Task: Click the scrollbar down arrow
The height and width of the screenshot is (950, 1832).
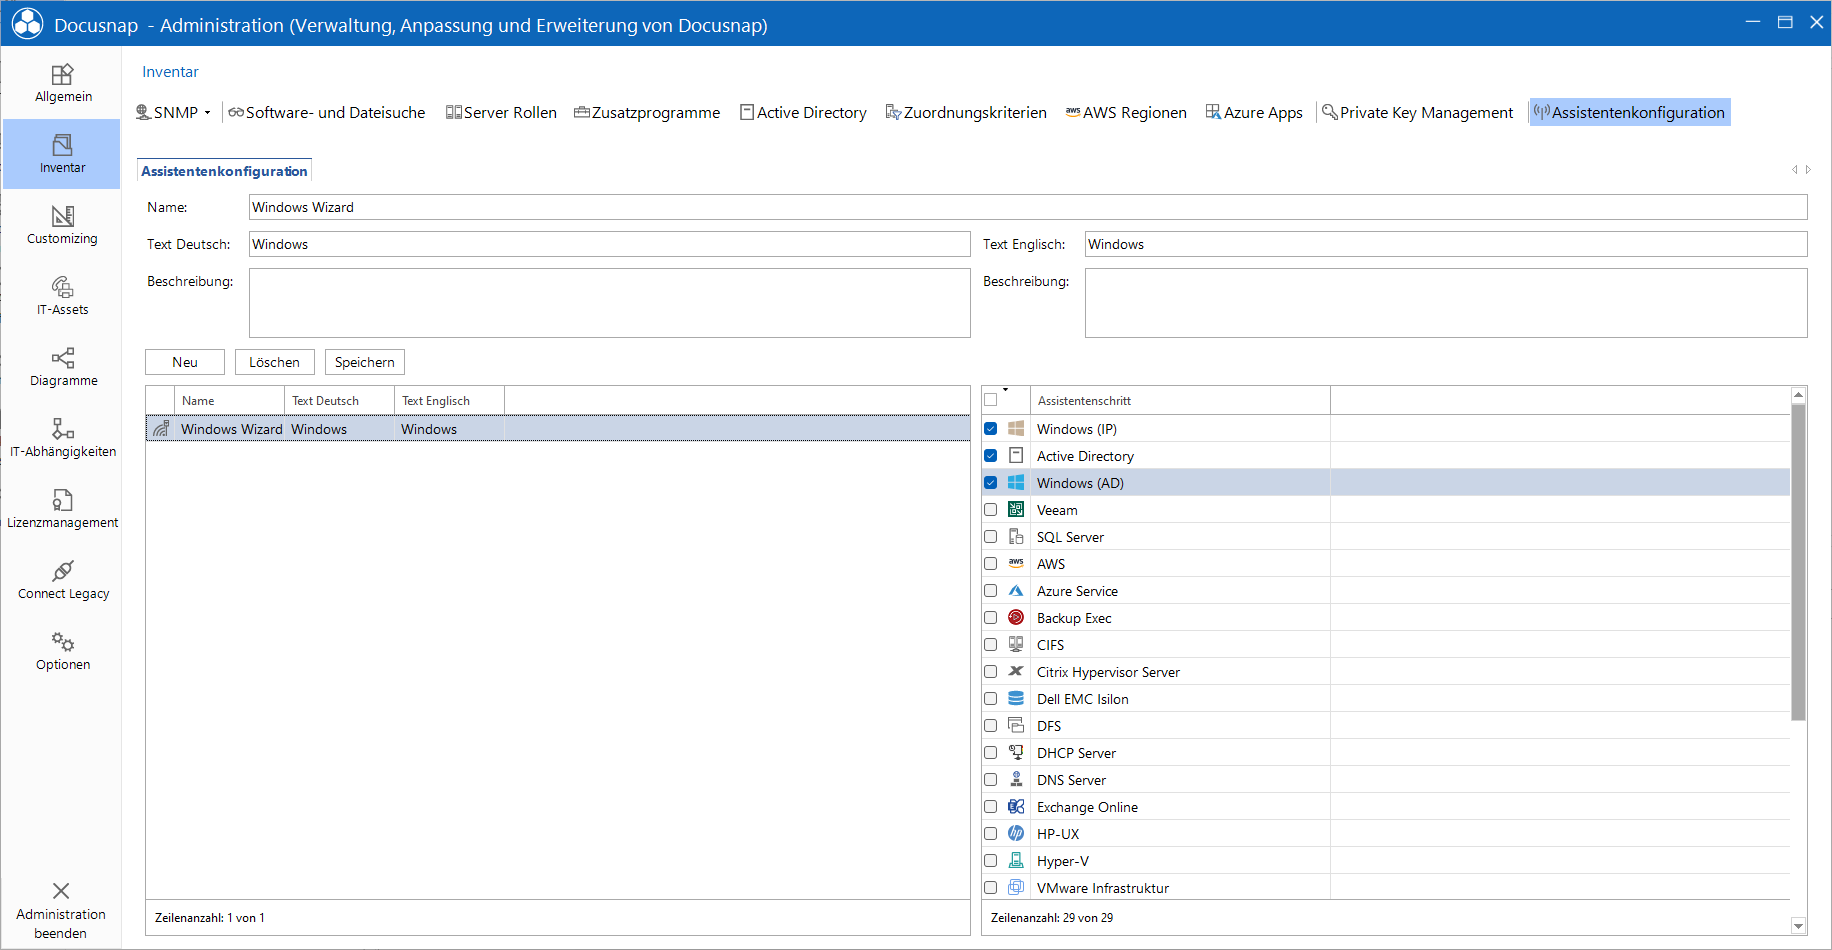Action: pyautogui.click(x=1798, y=926)
